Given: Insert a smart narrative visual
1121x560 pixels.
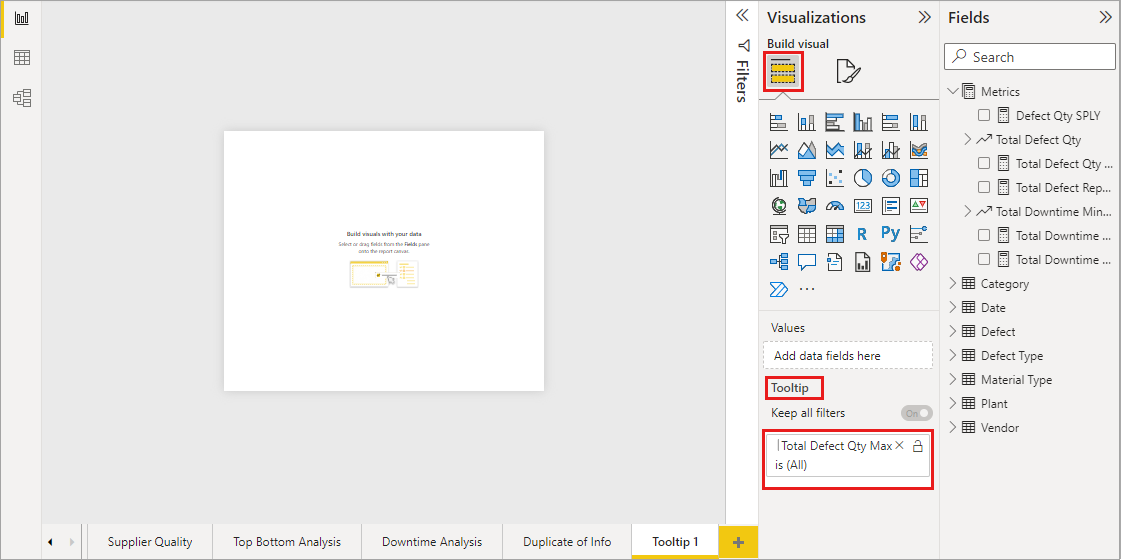Looking at the screenshot, I should [834, 262].
